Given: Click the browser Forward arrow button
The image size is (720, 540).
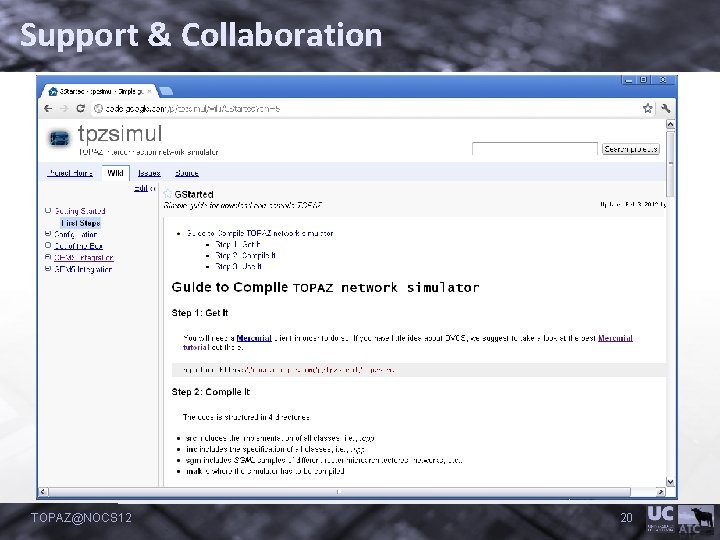Looking at the screenshot, I should click(x=64, y=108).
